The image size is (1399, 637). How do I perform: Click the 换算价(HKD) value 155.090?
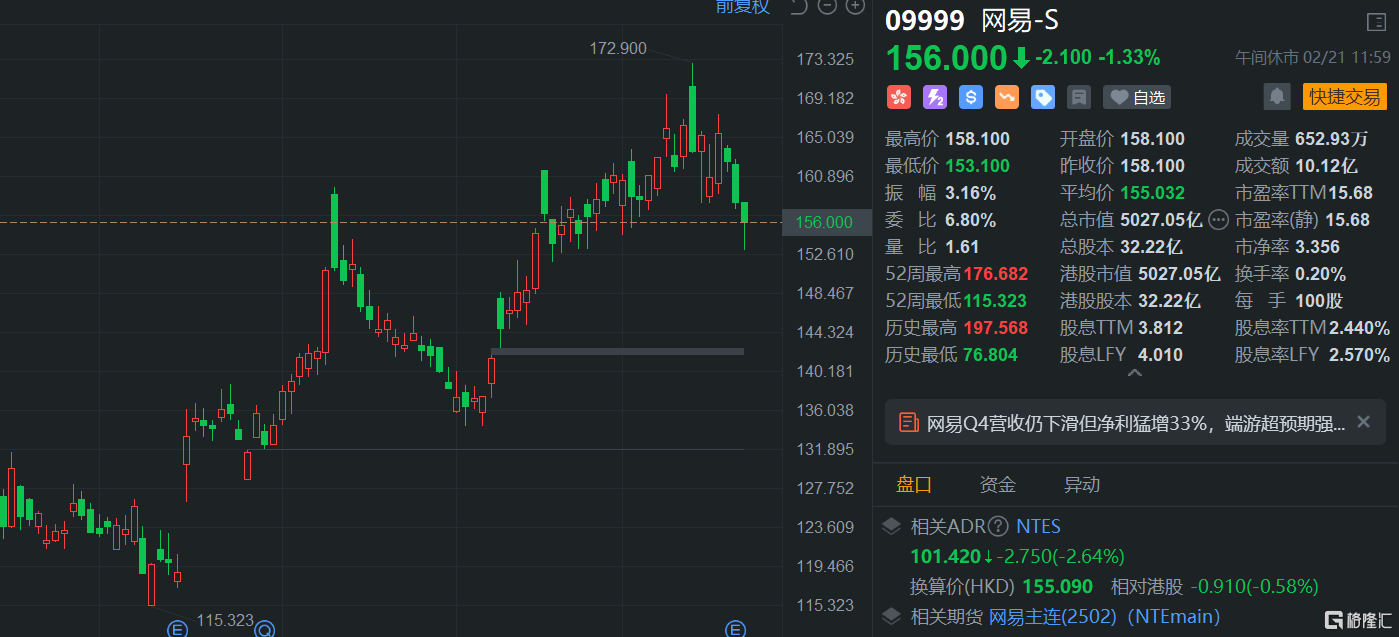[x=1059, y=587]
